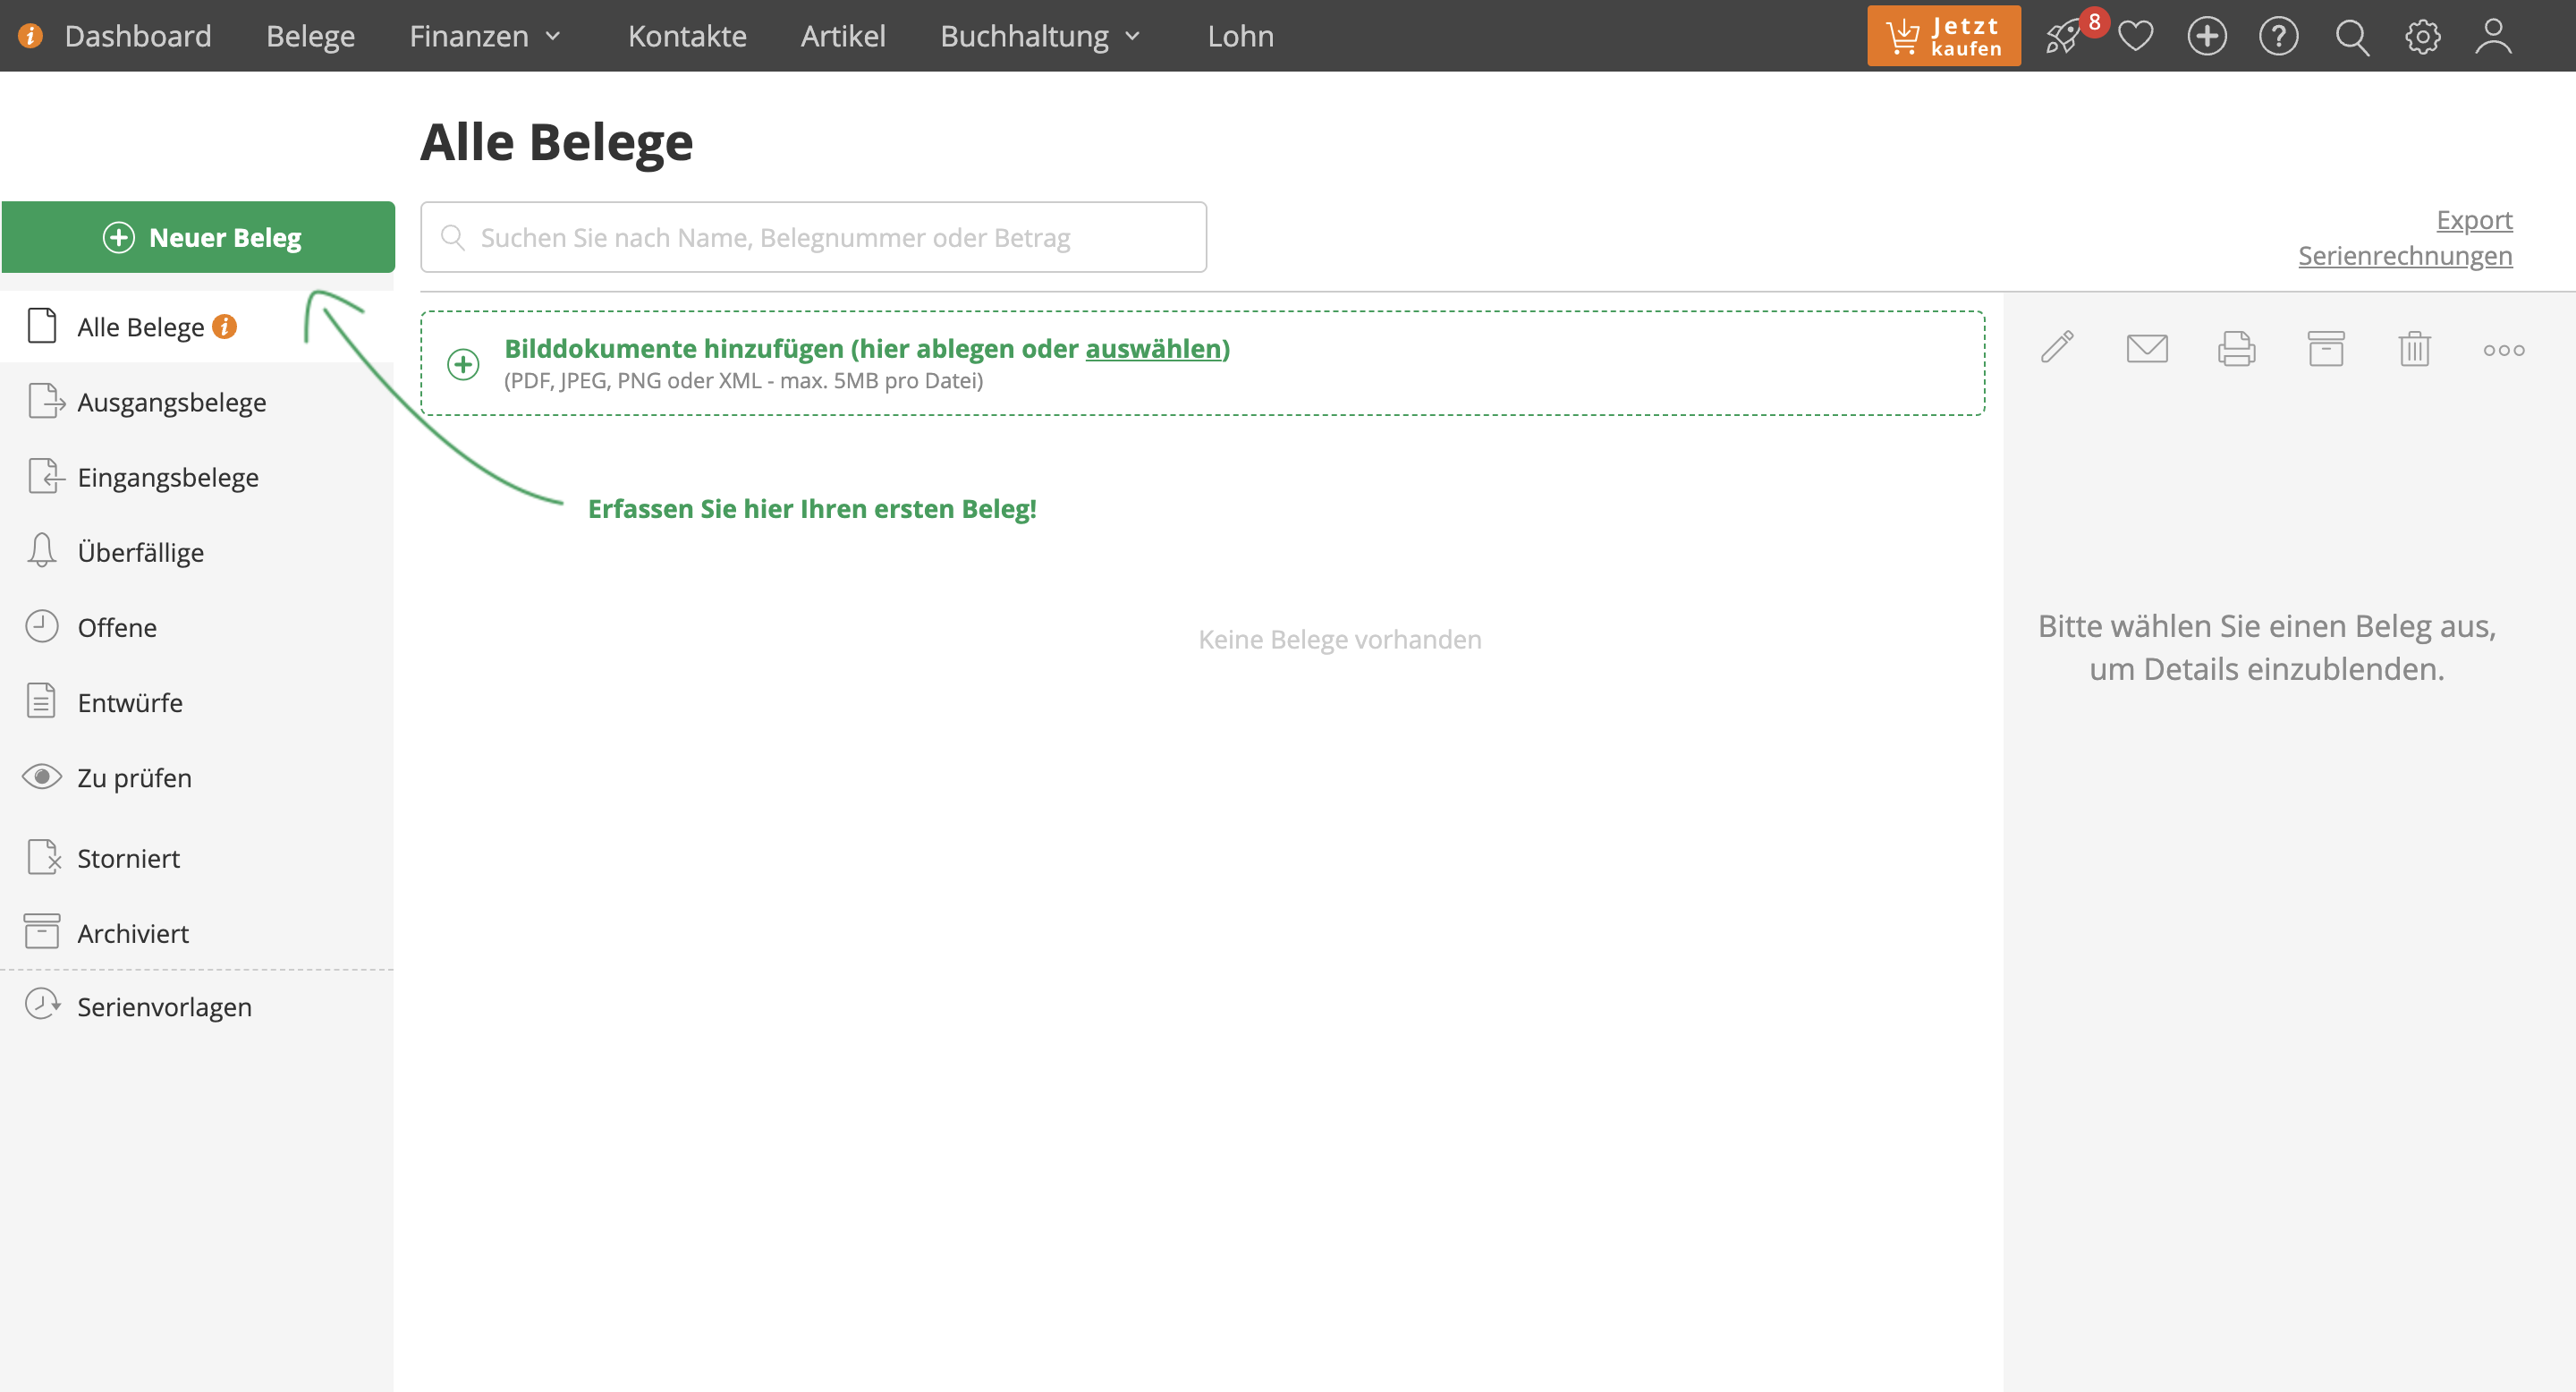
Task: Click the plus quick-add icon in the top bar
Action: (2206, 37)
